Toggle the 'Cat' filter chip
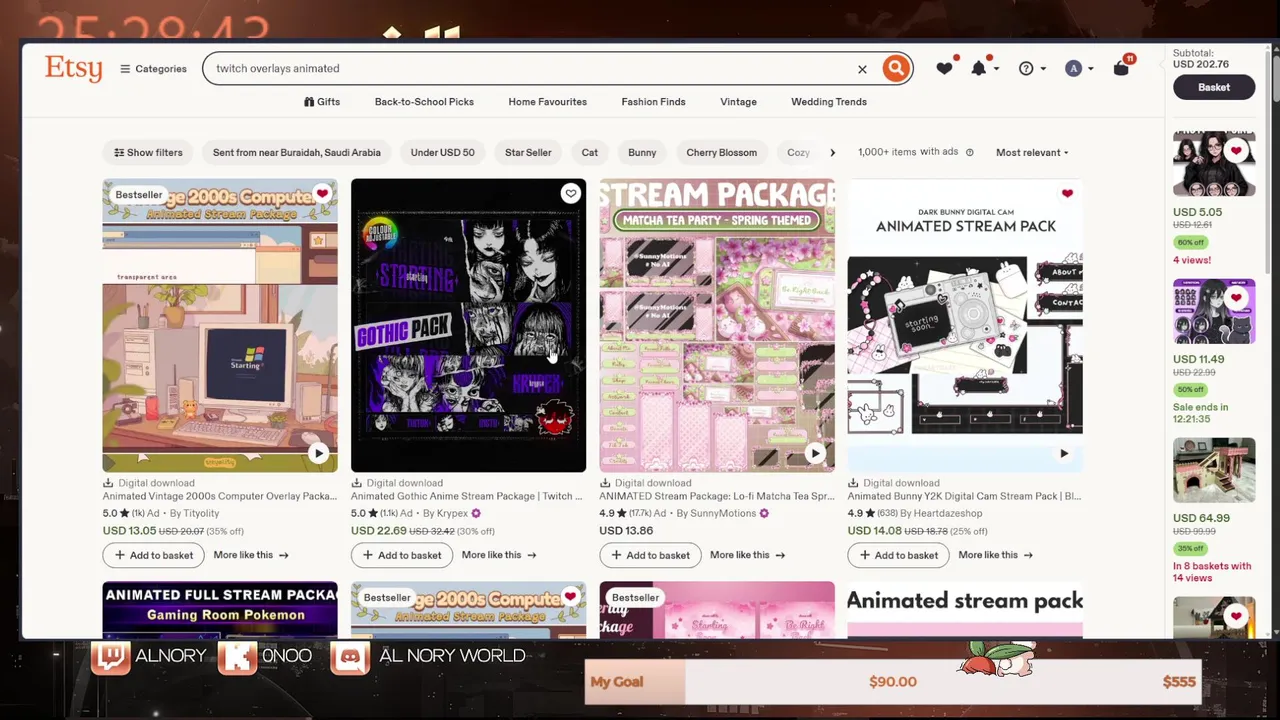The image size is (1280, 720). (590, 153)
